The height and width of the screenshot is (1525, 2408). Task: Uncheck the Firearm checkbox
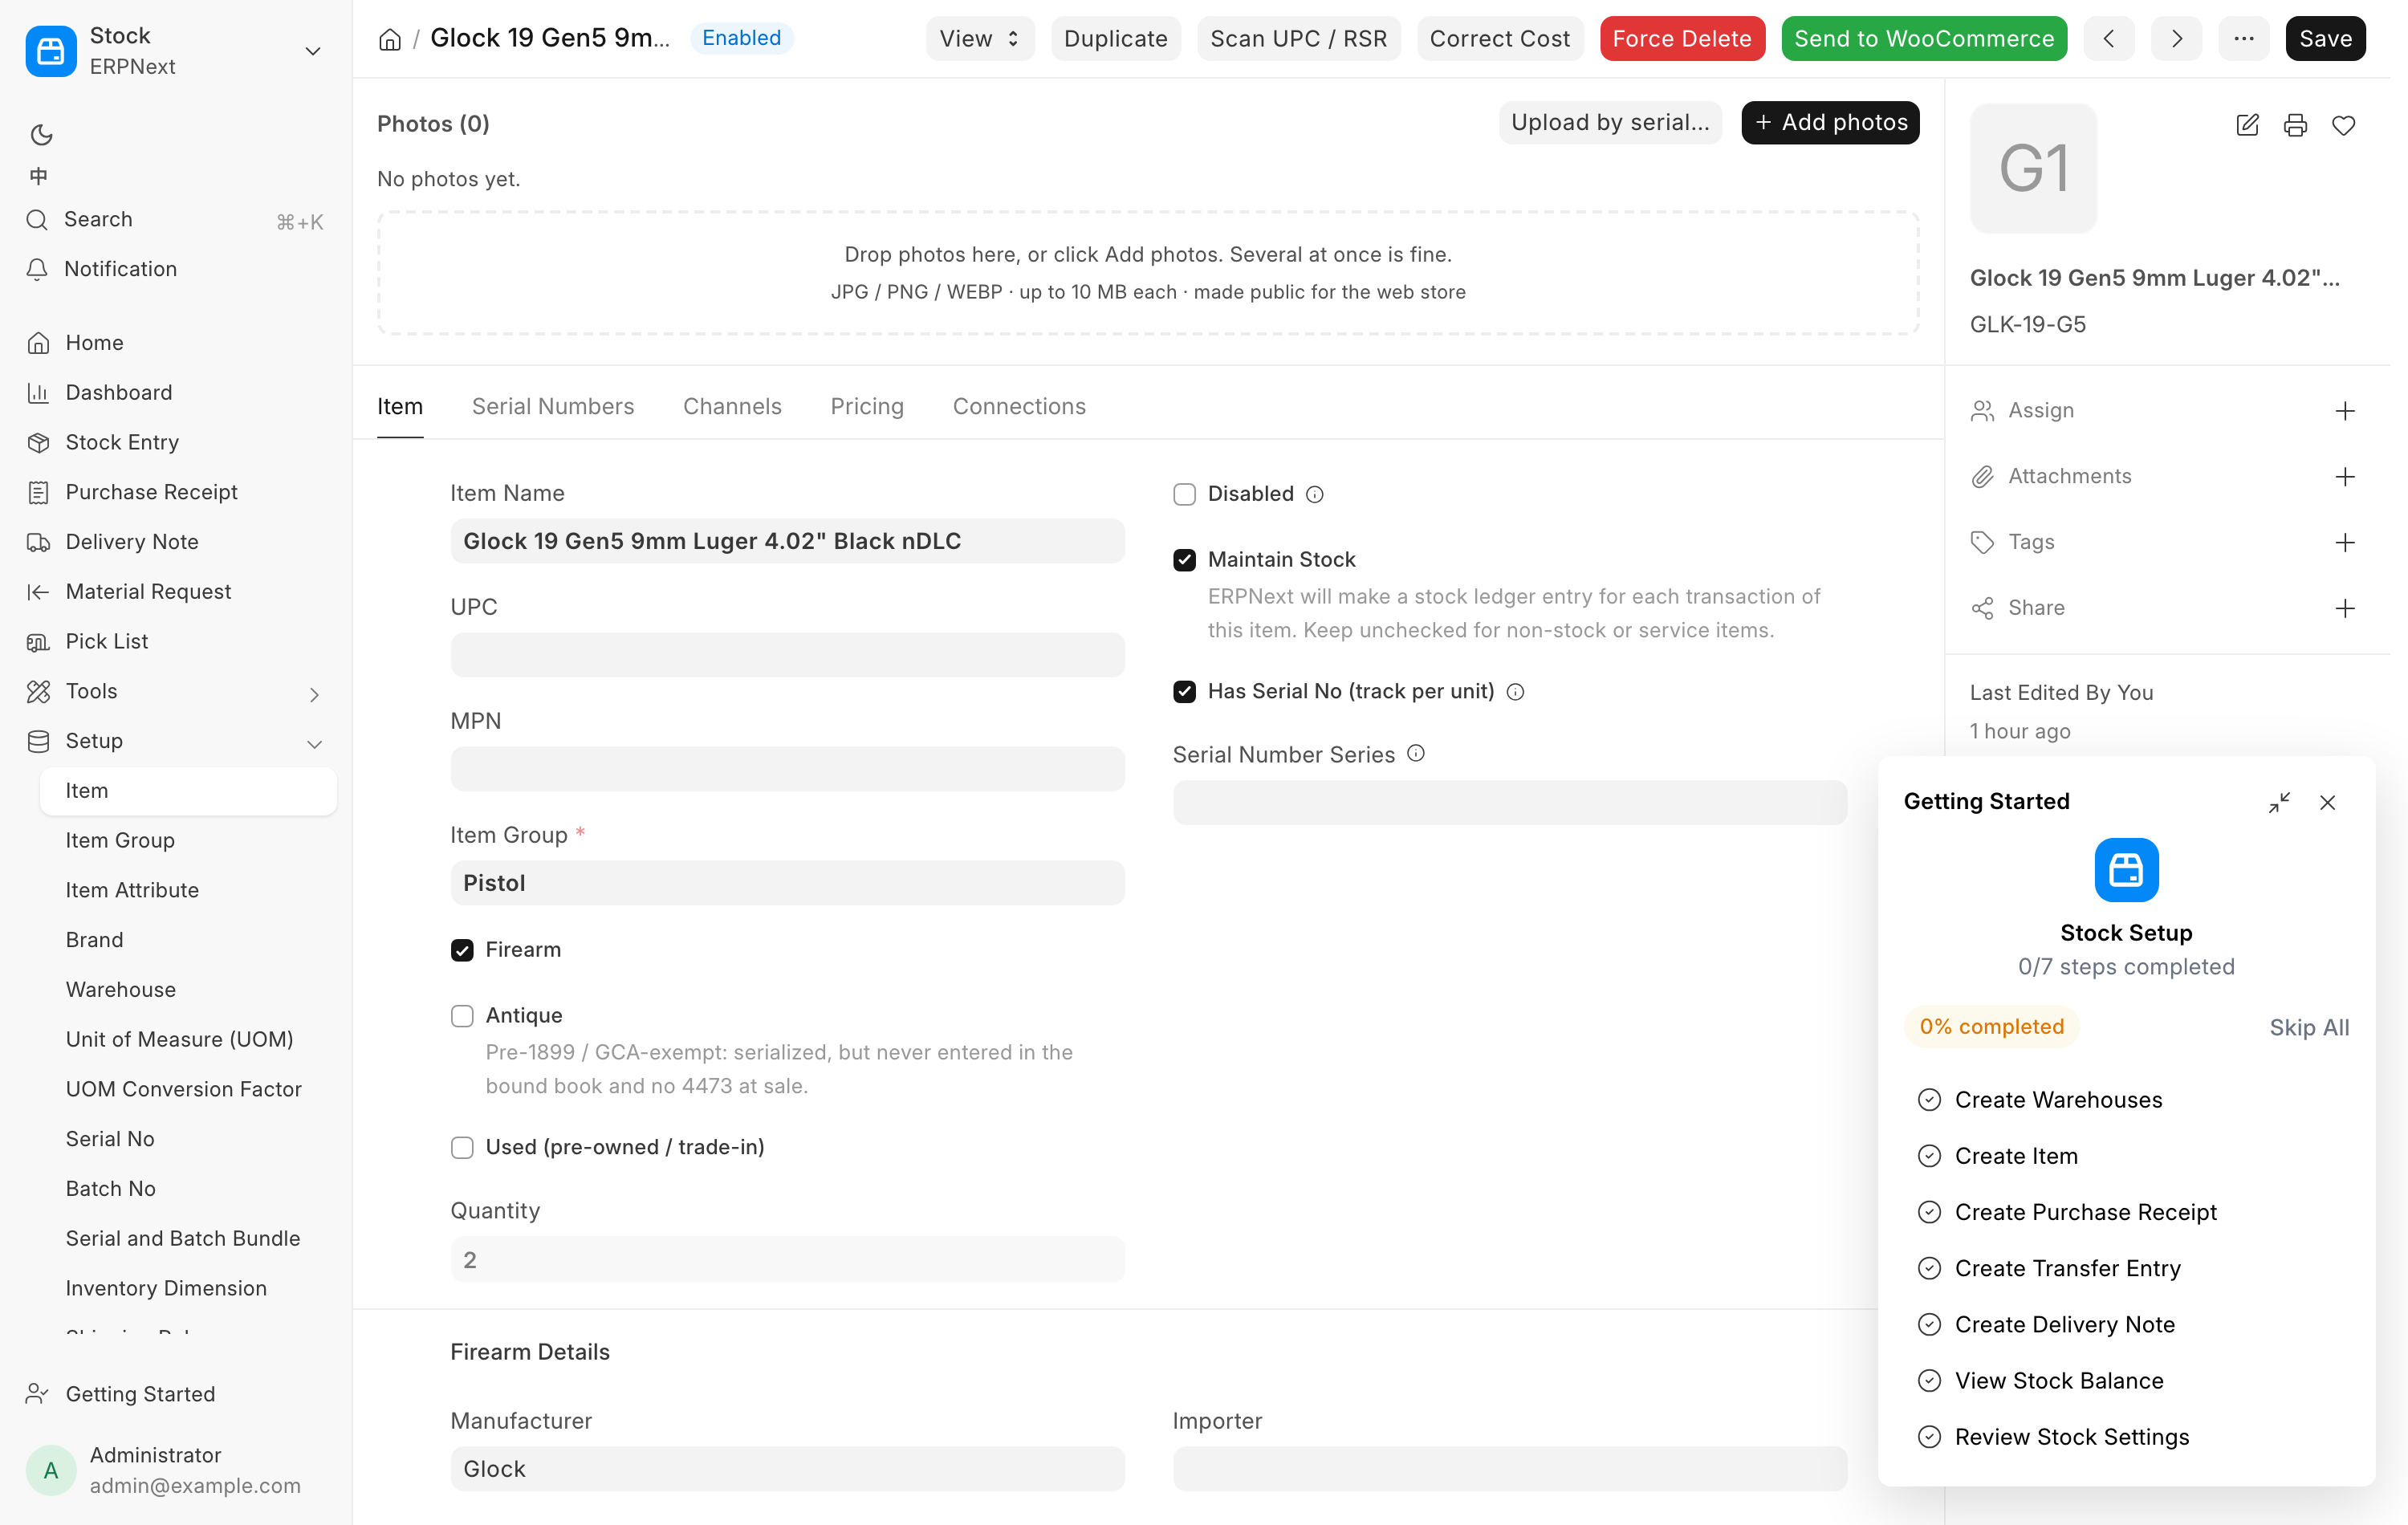tap(462, 950)
